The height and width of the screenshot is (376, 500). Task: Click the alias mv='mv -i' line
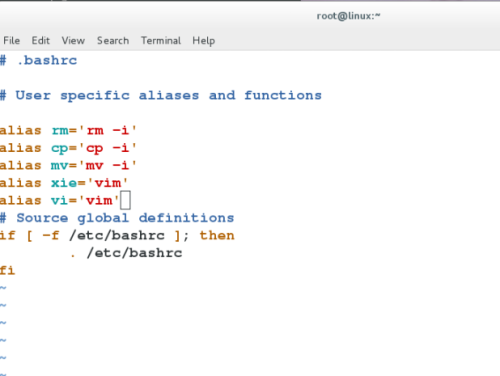68,165
